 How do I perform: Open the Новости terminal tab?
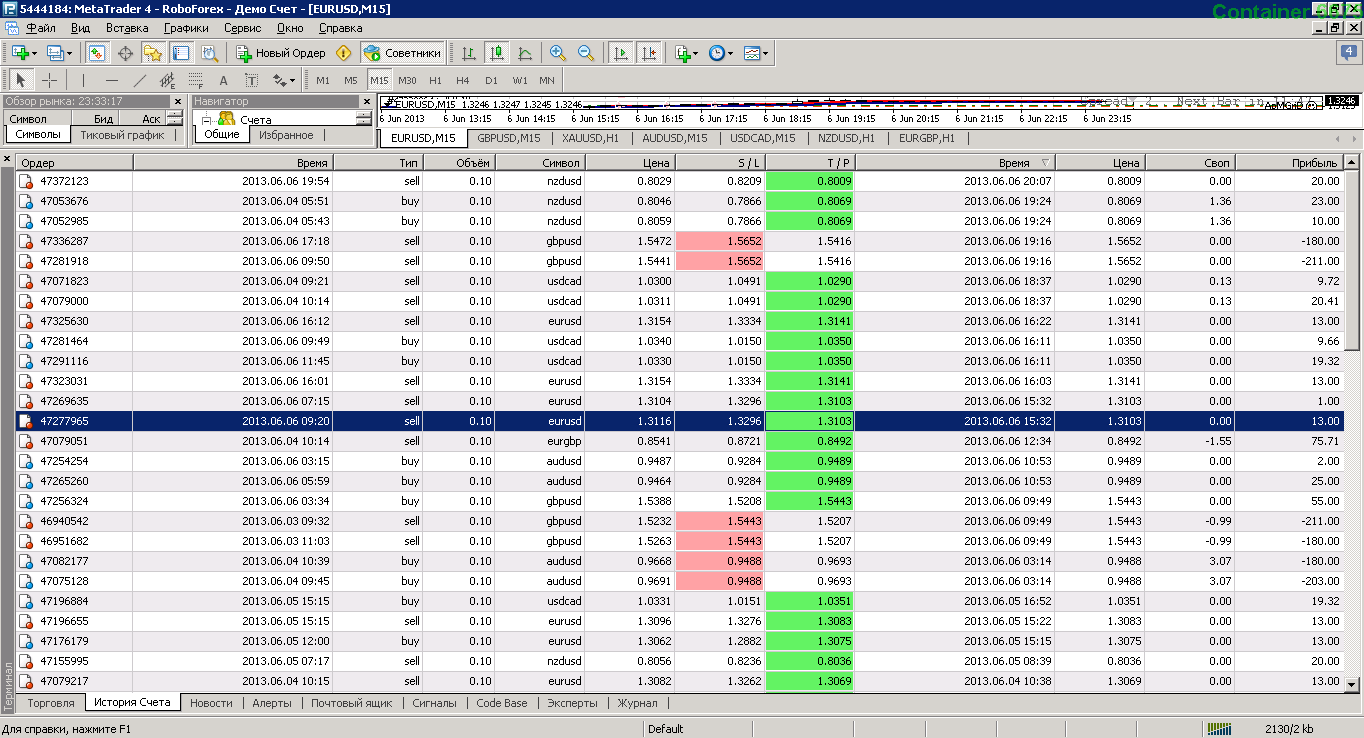pos(211,703)
